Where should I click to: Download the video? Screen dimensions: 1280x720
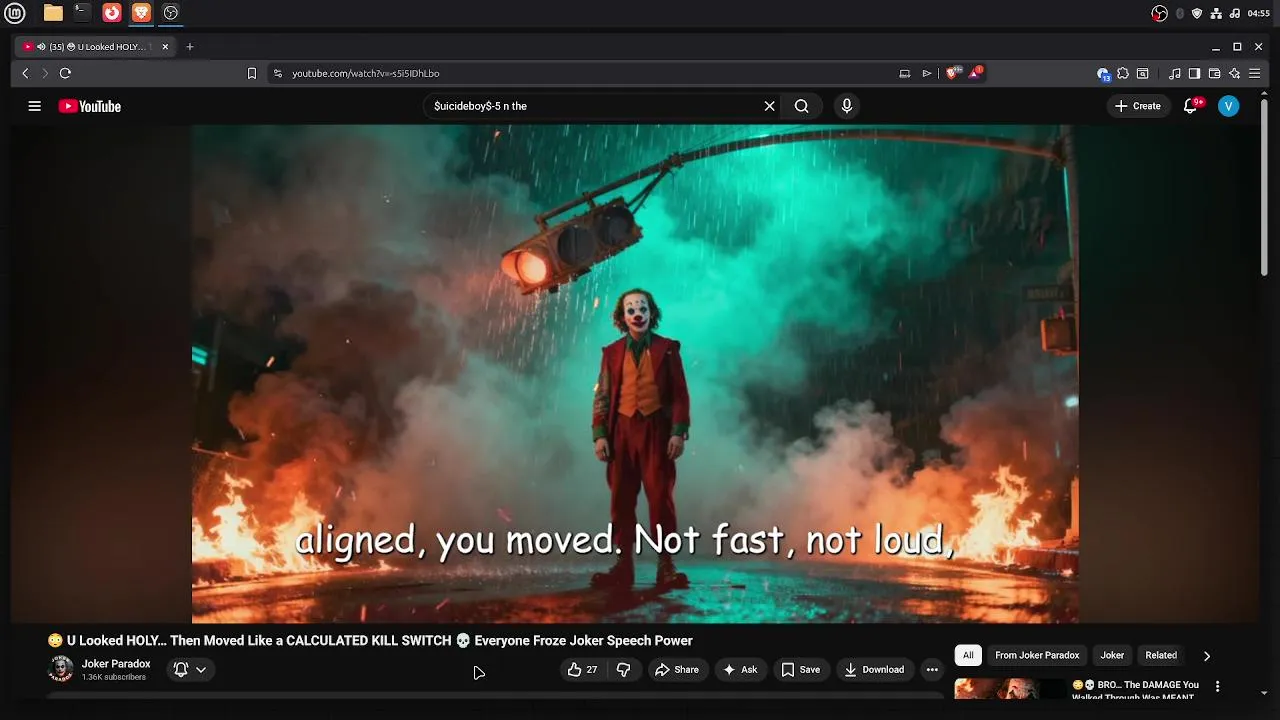[874, 670]
